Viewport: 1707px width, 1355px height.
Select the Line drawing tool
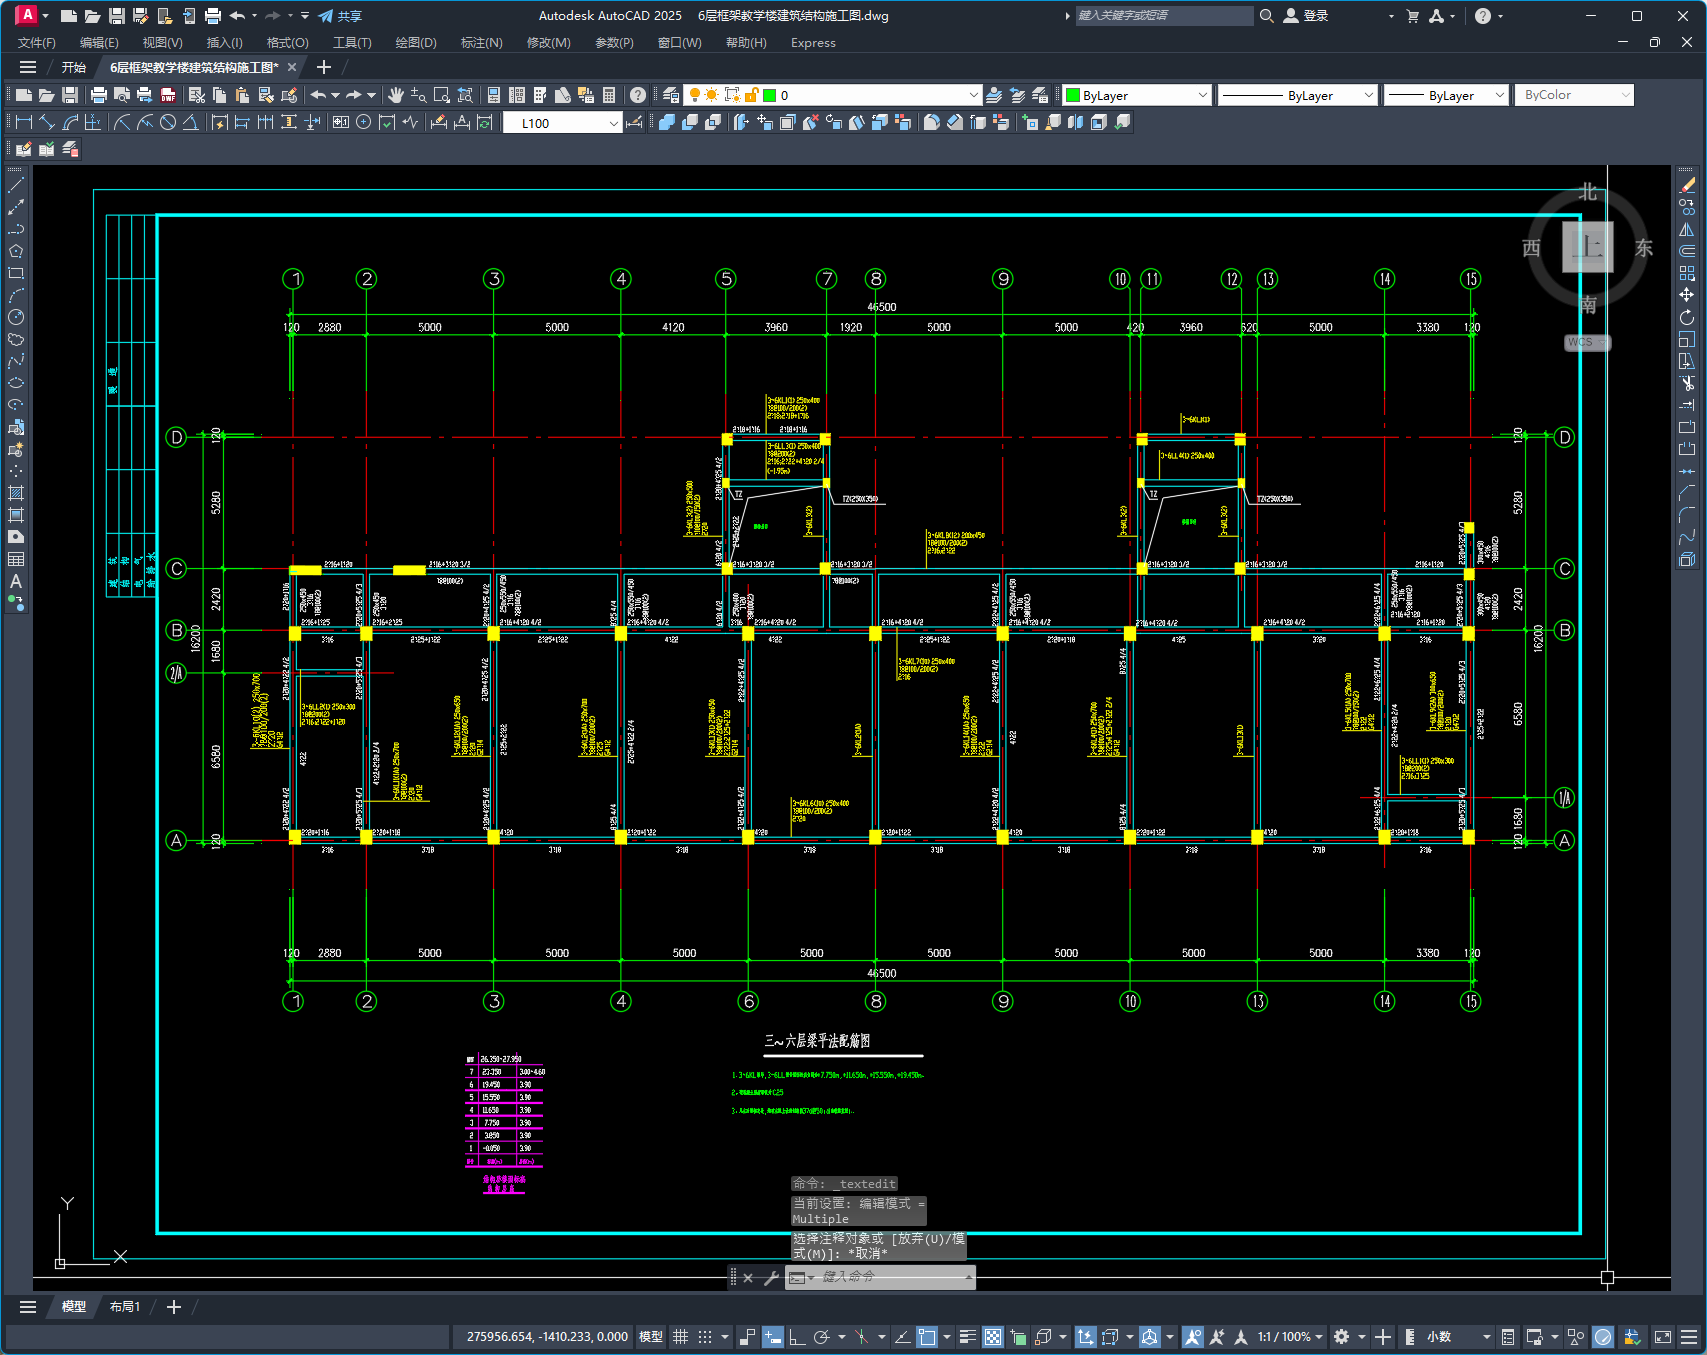[x=16, y=185]
